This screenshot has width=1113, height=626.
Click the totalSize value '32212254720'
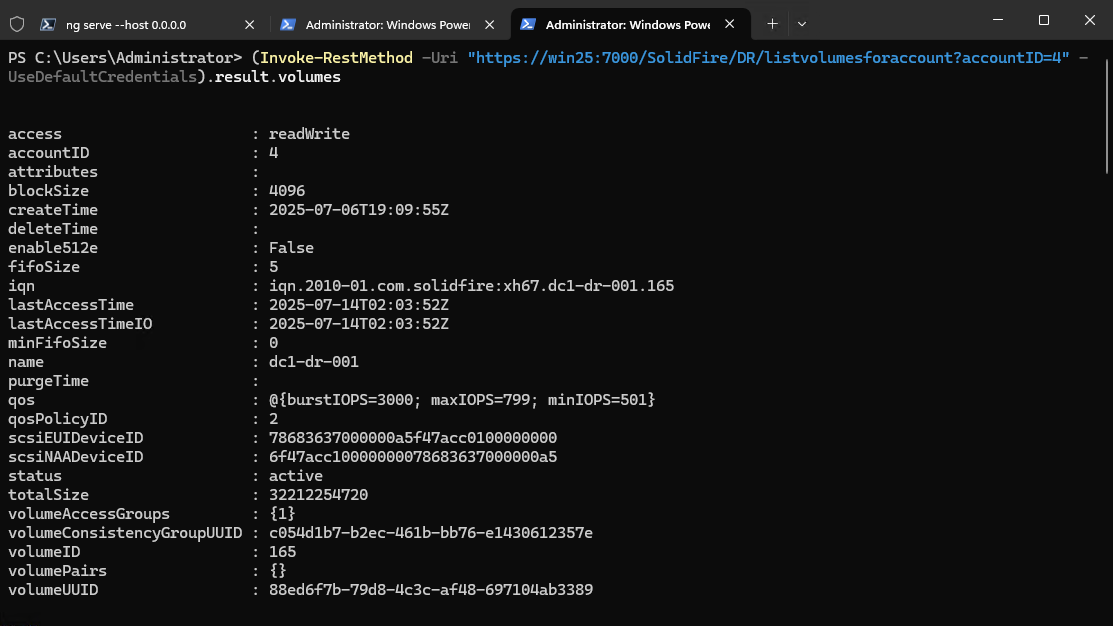coord(318,495)
